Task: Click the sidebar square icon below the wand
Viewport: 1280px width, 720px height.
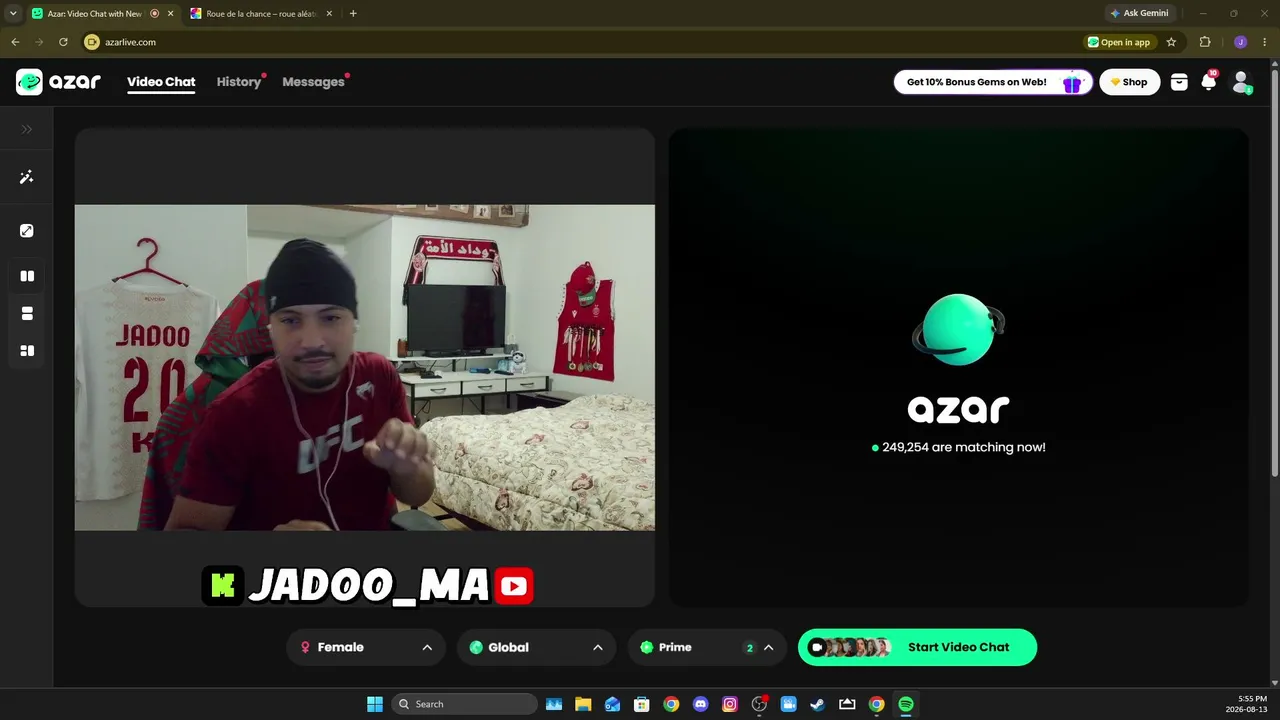Action: pos(27,231)
